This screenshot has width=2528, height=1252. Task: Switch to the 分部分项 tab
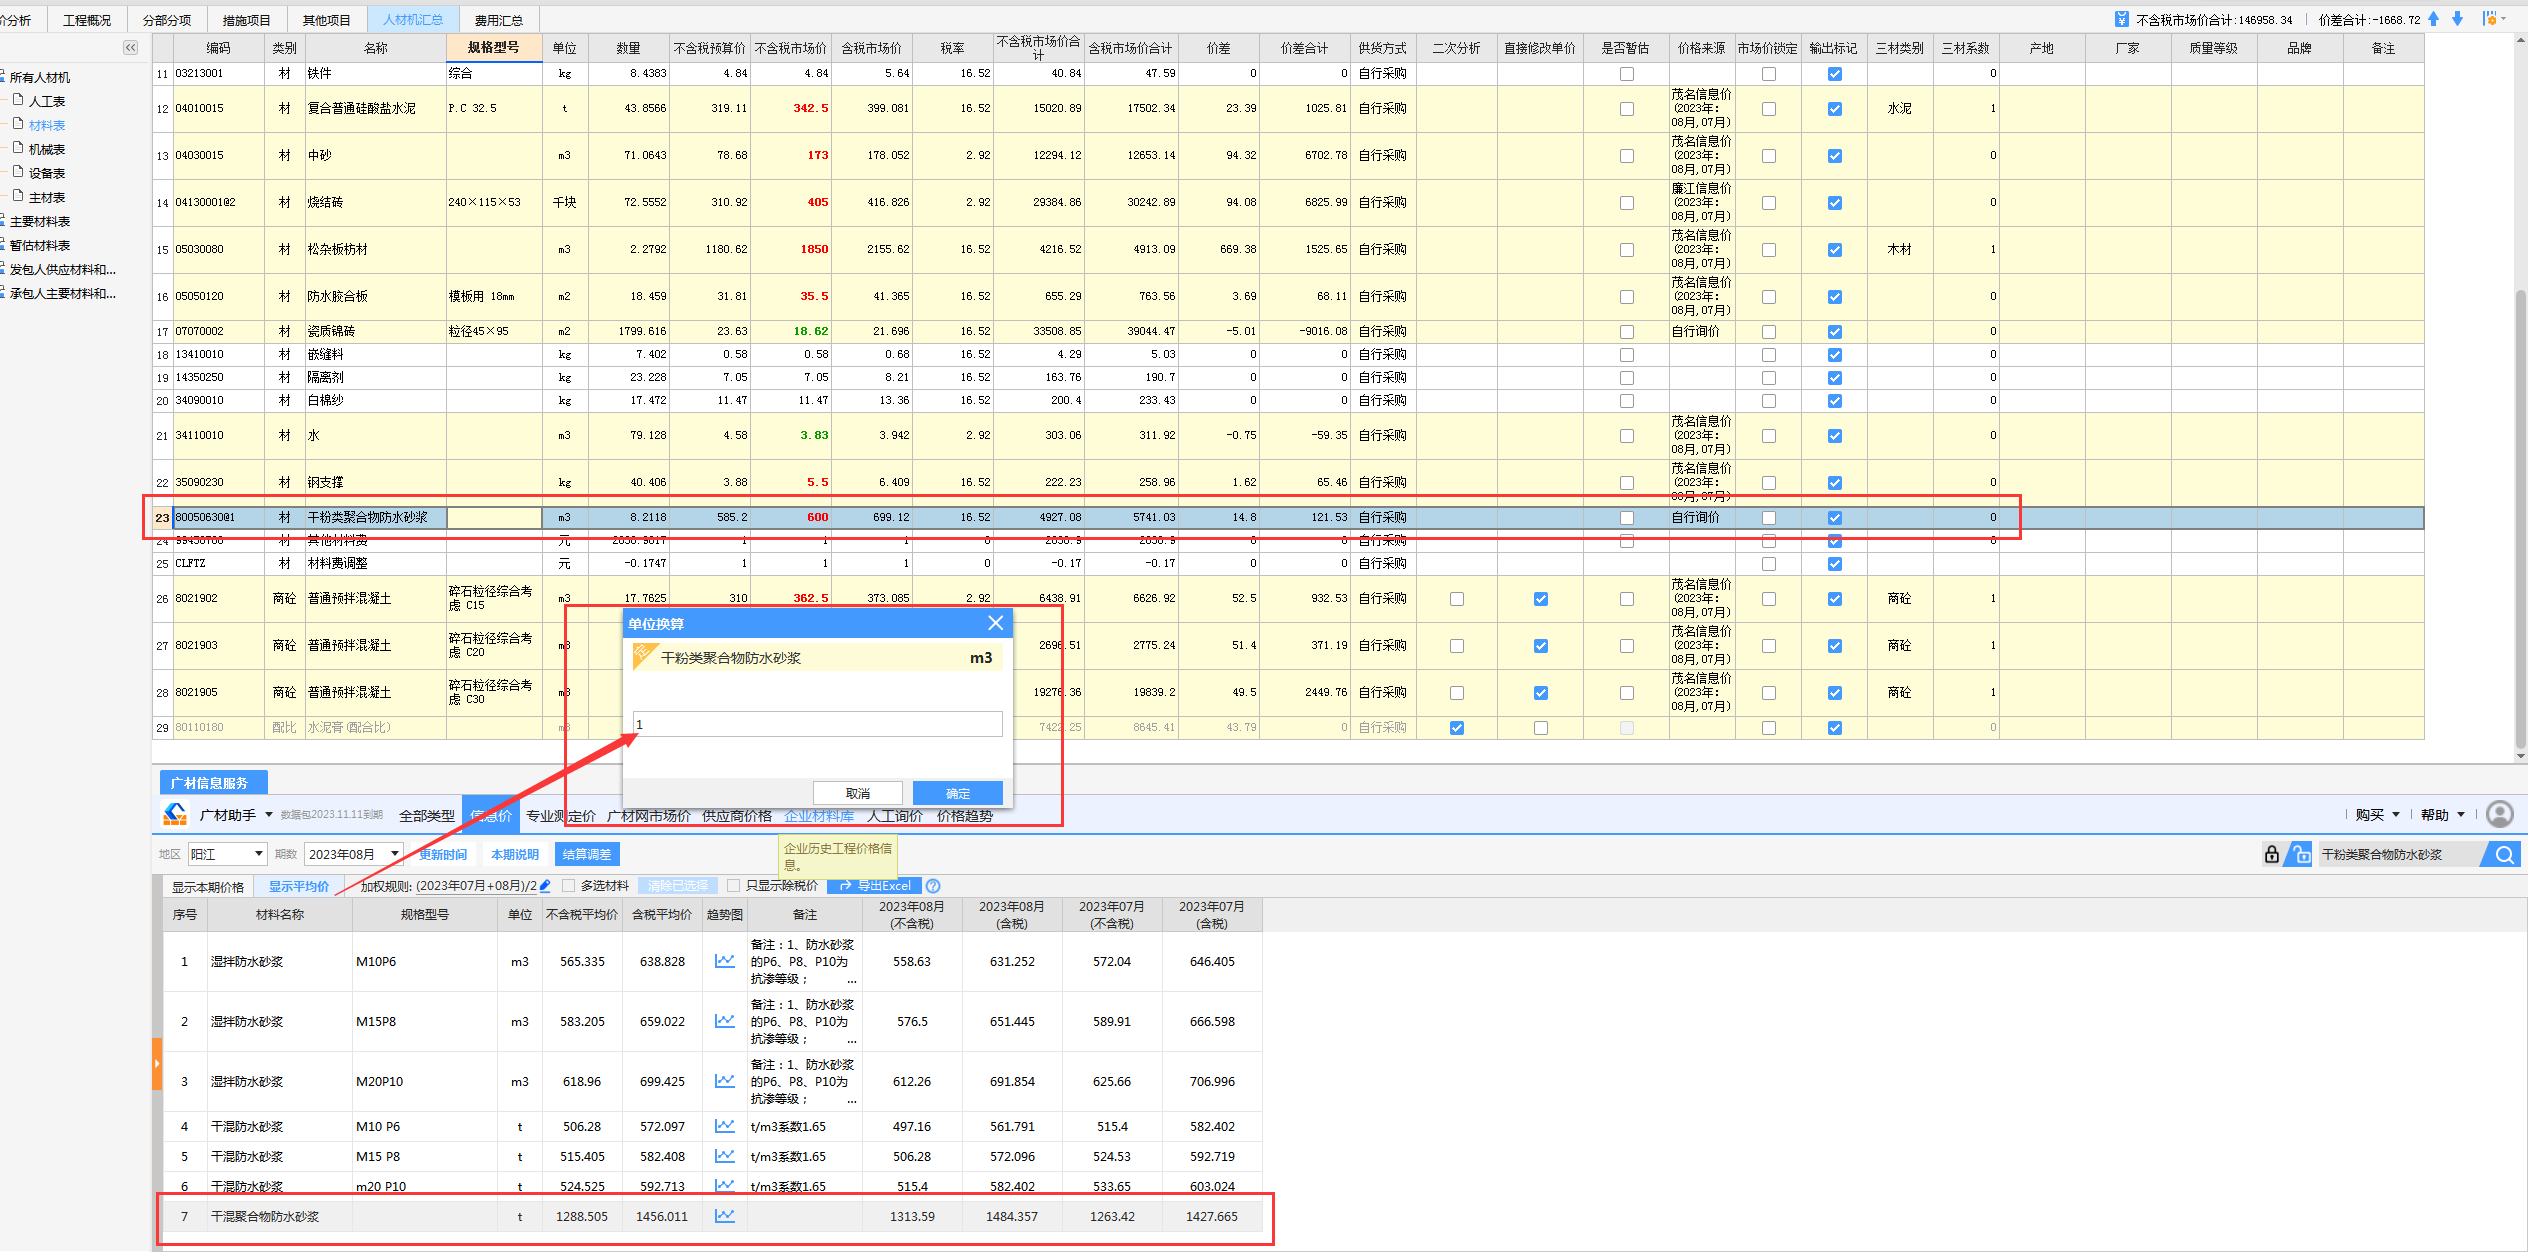pos(167,20)
